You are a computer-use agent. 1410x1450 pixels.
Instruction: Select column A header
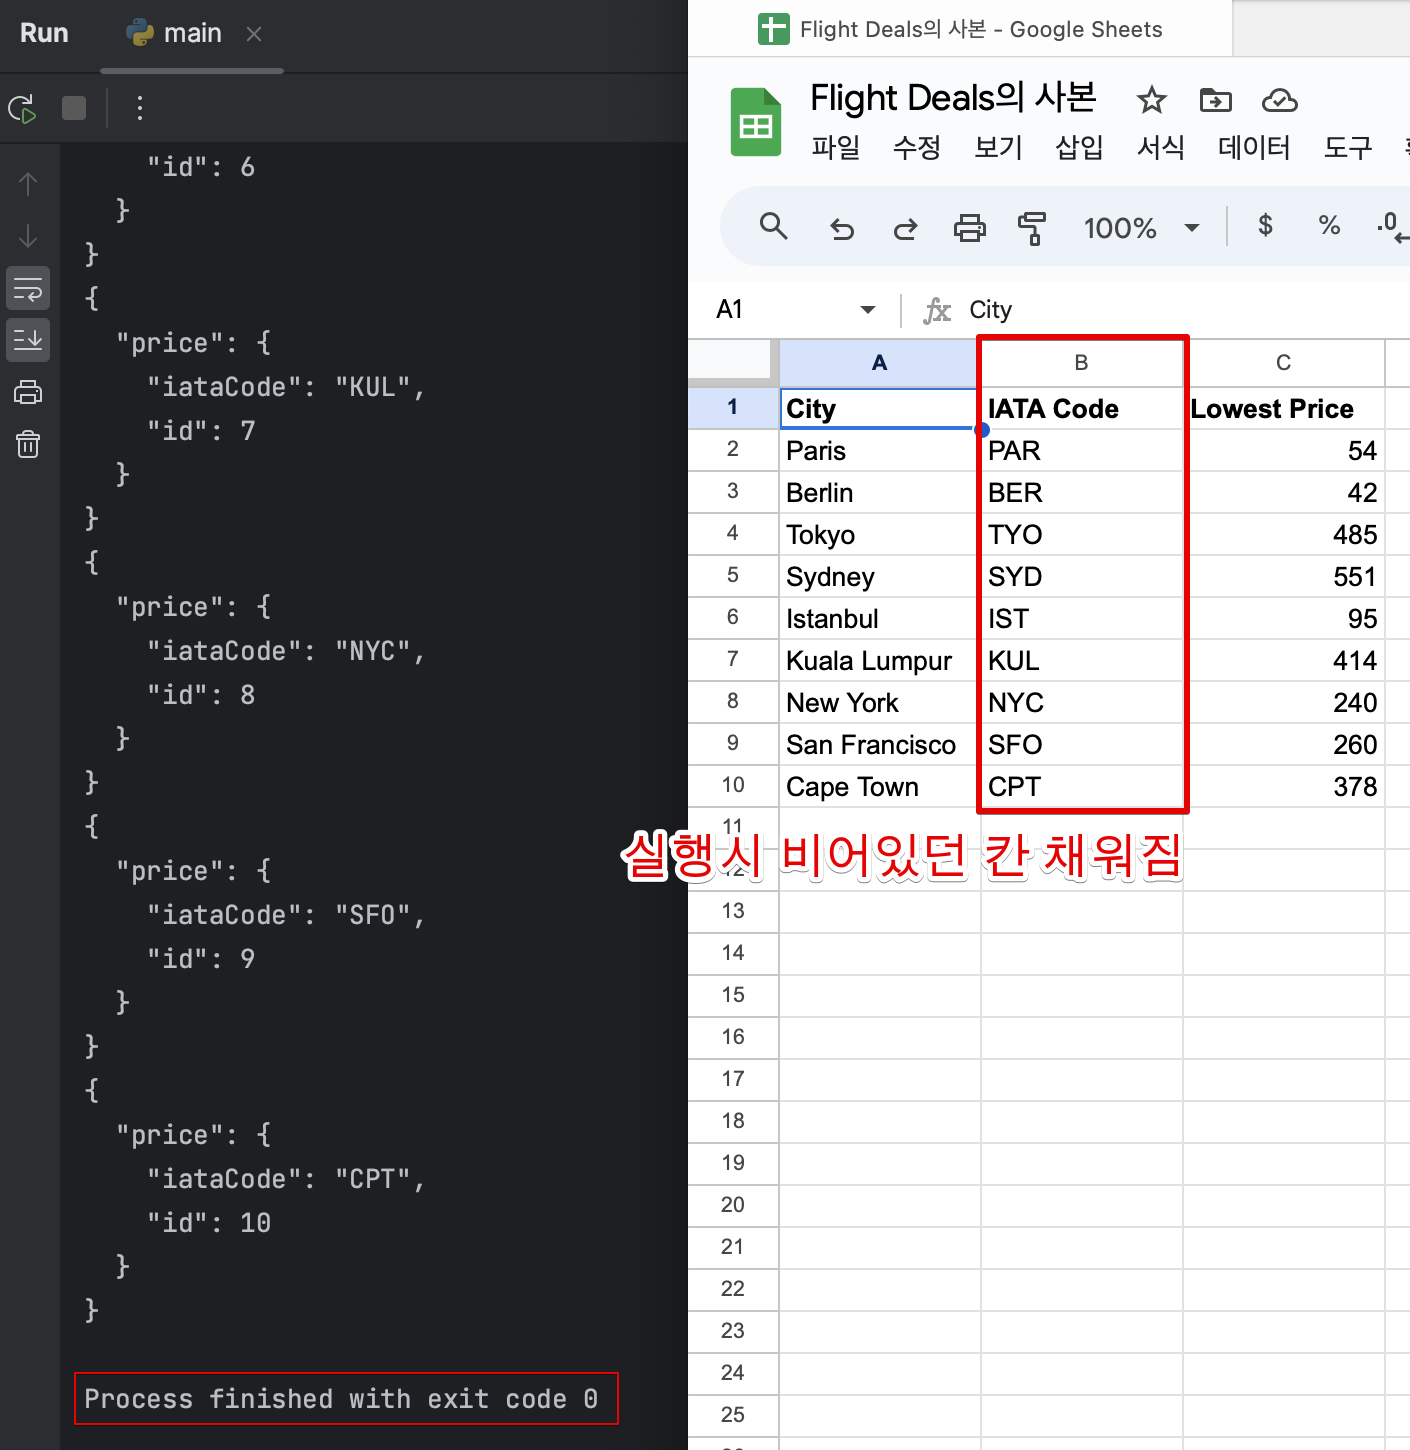(x=879, y=363)
